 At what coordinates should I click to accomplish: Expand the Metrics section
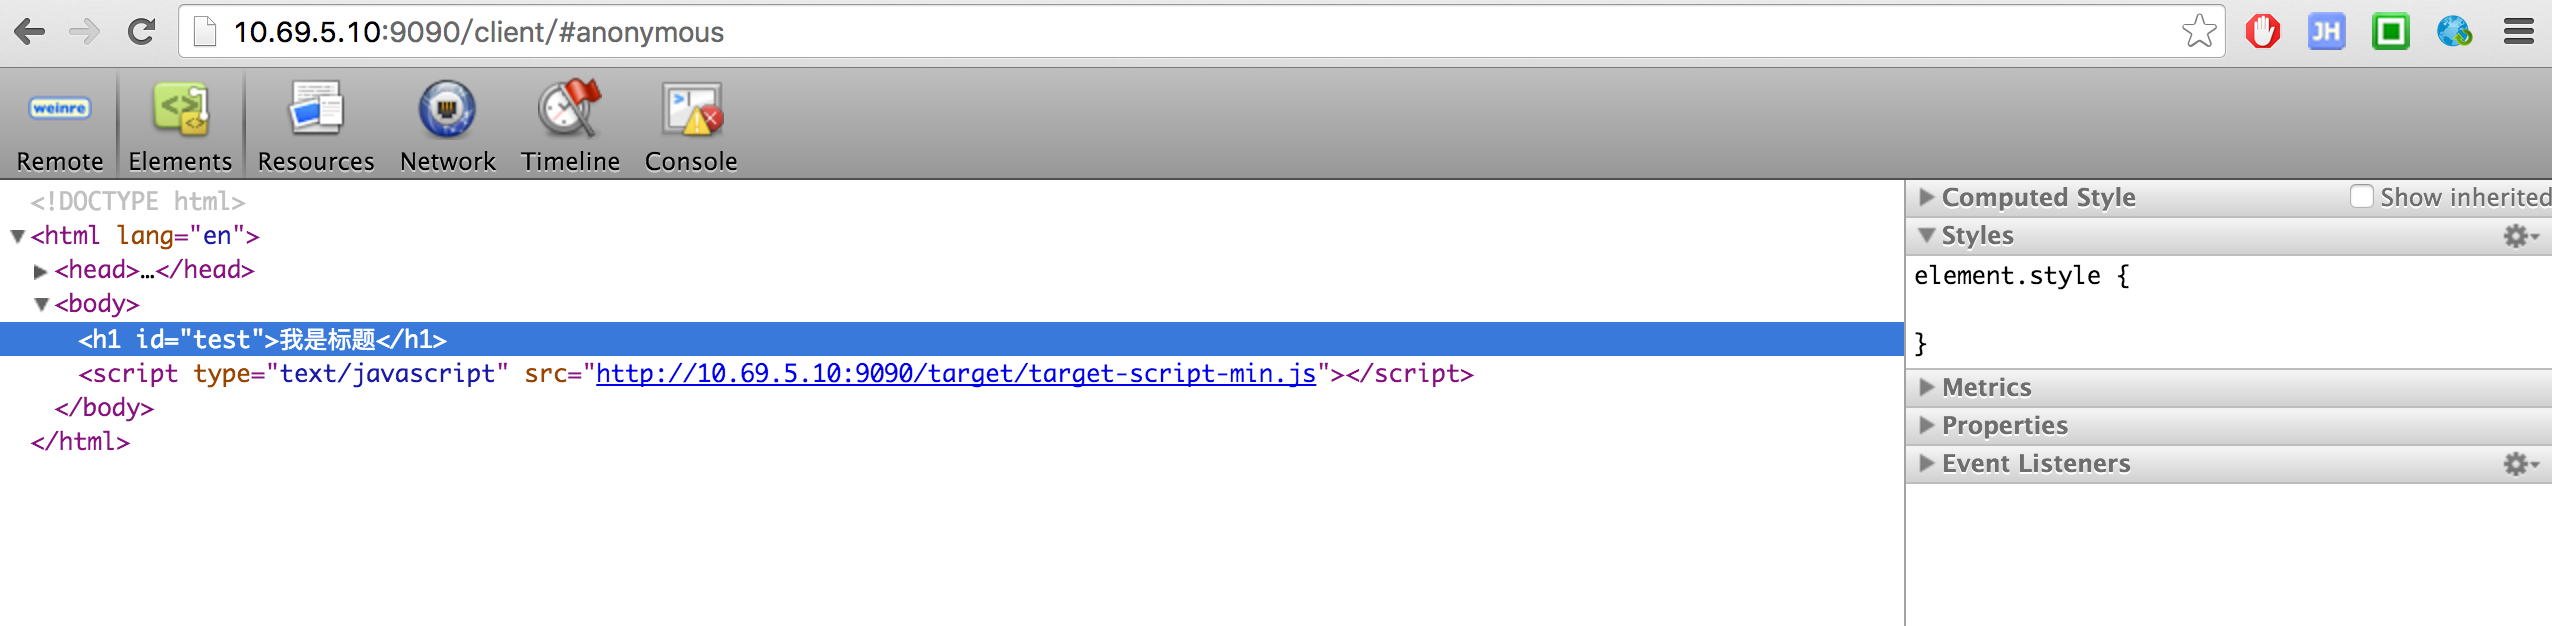[1927, 387]
